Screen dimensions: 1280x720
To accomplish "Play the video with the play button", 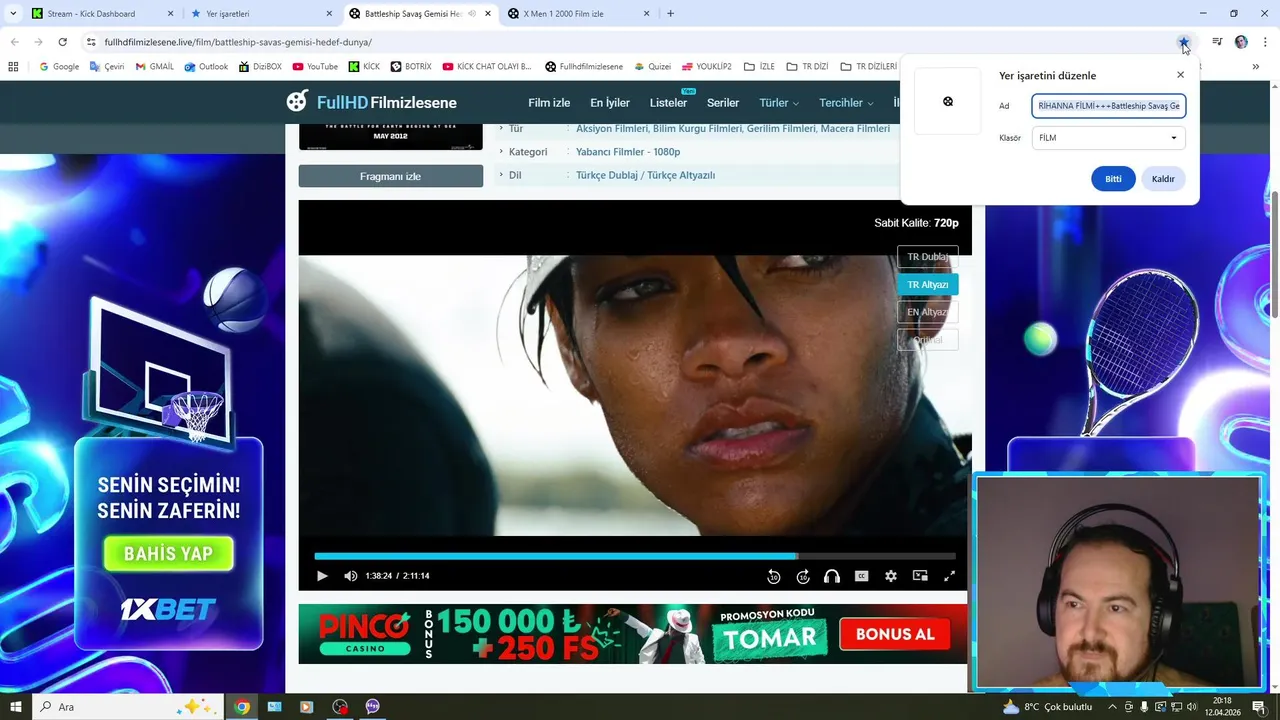I will (x=322, y=576).
